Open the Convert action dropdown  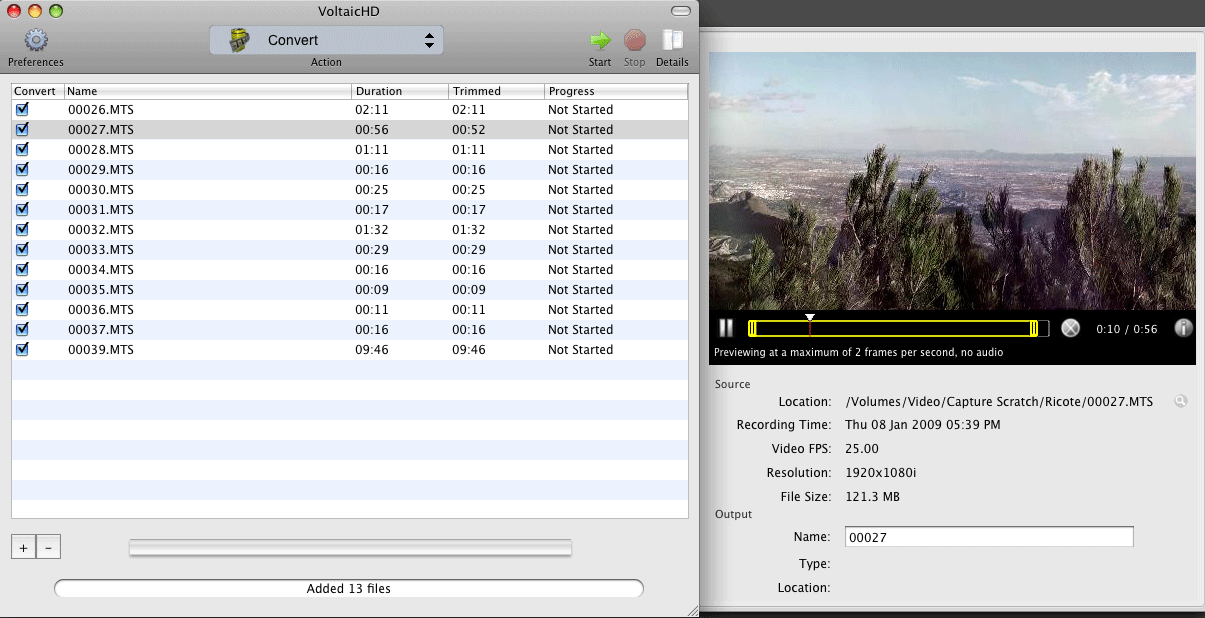(x=326, y=40)
